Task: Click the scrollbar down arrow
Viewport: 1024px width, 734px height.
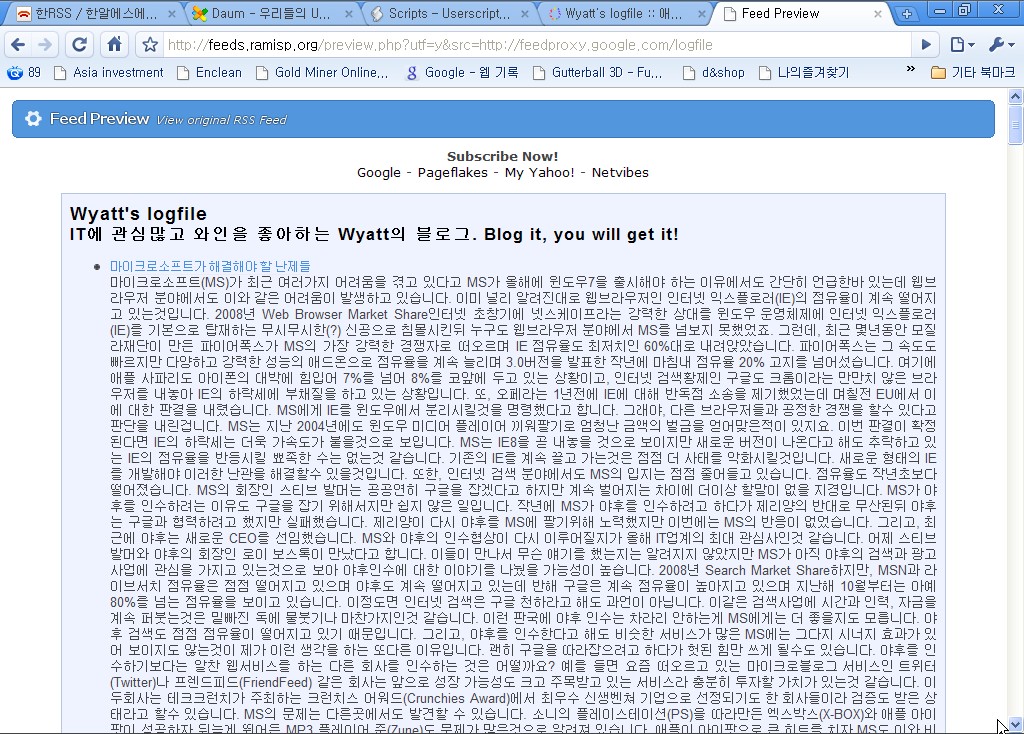Action: (x=1015, y=724)
